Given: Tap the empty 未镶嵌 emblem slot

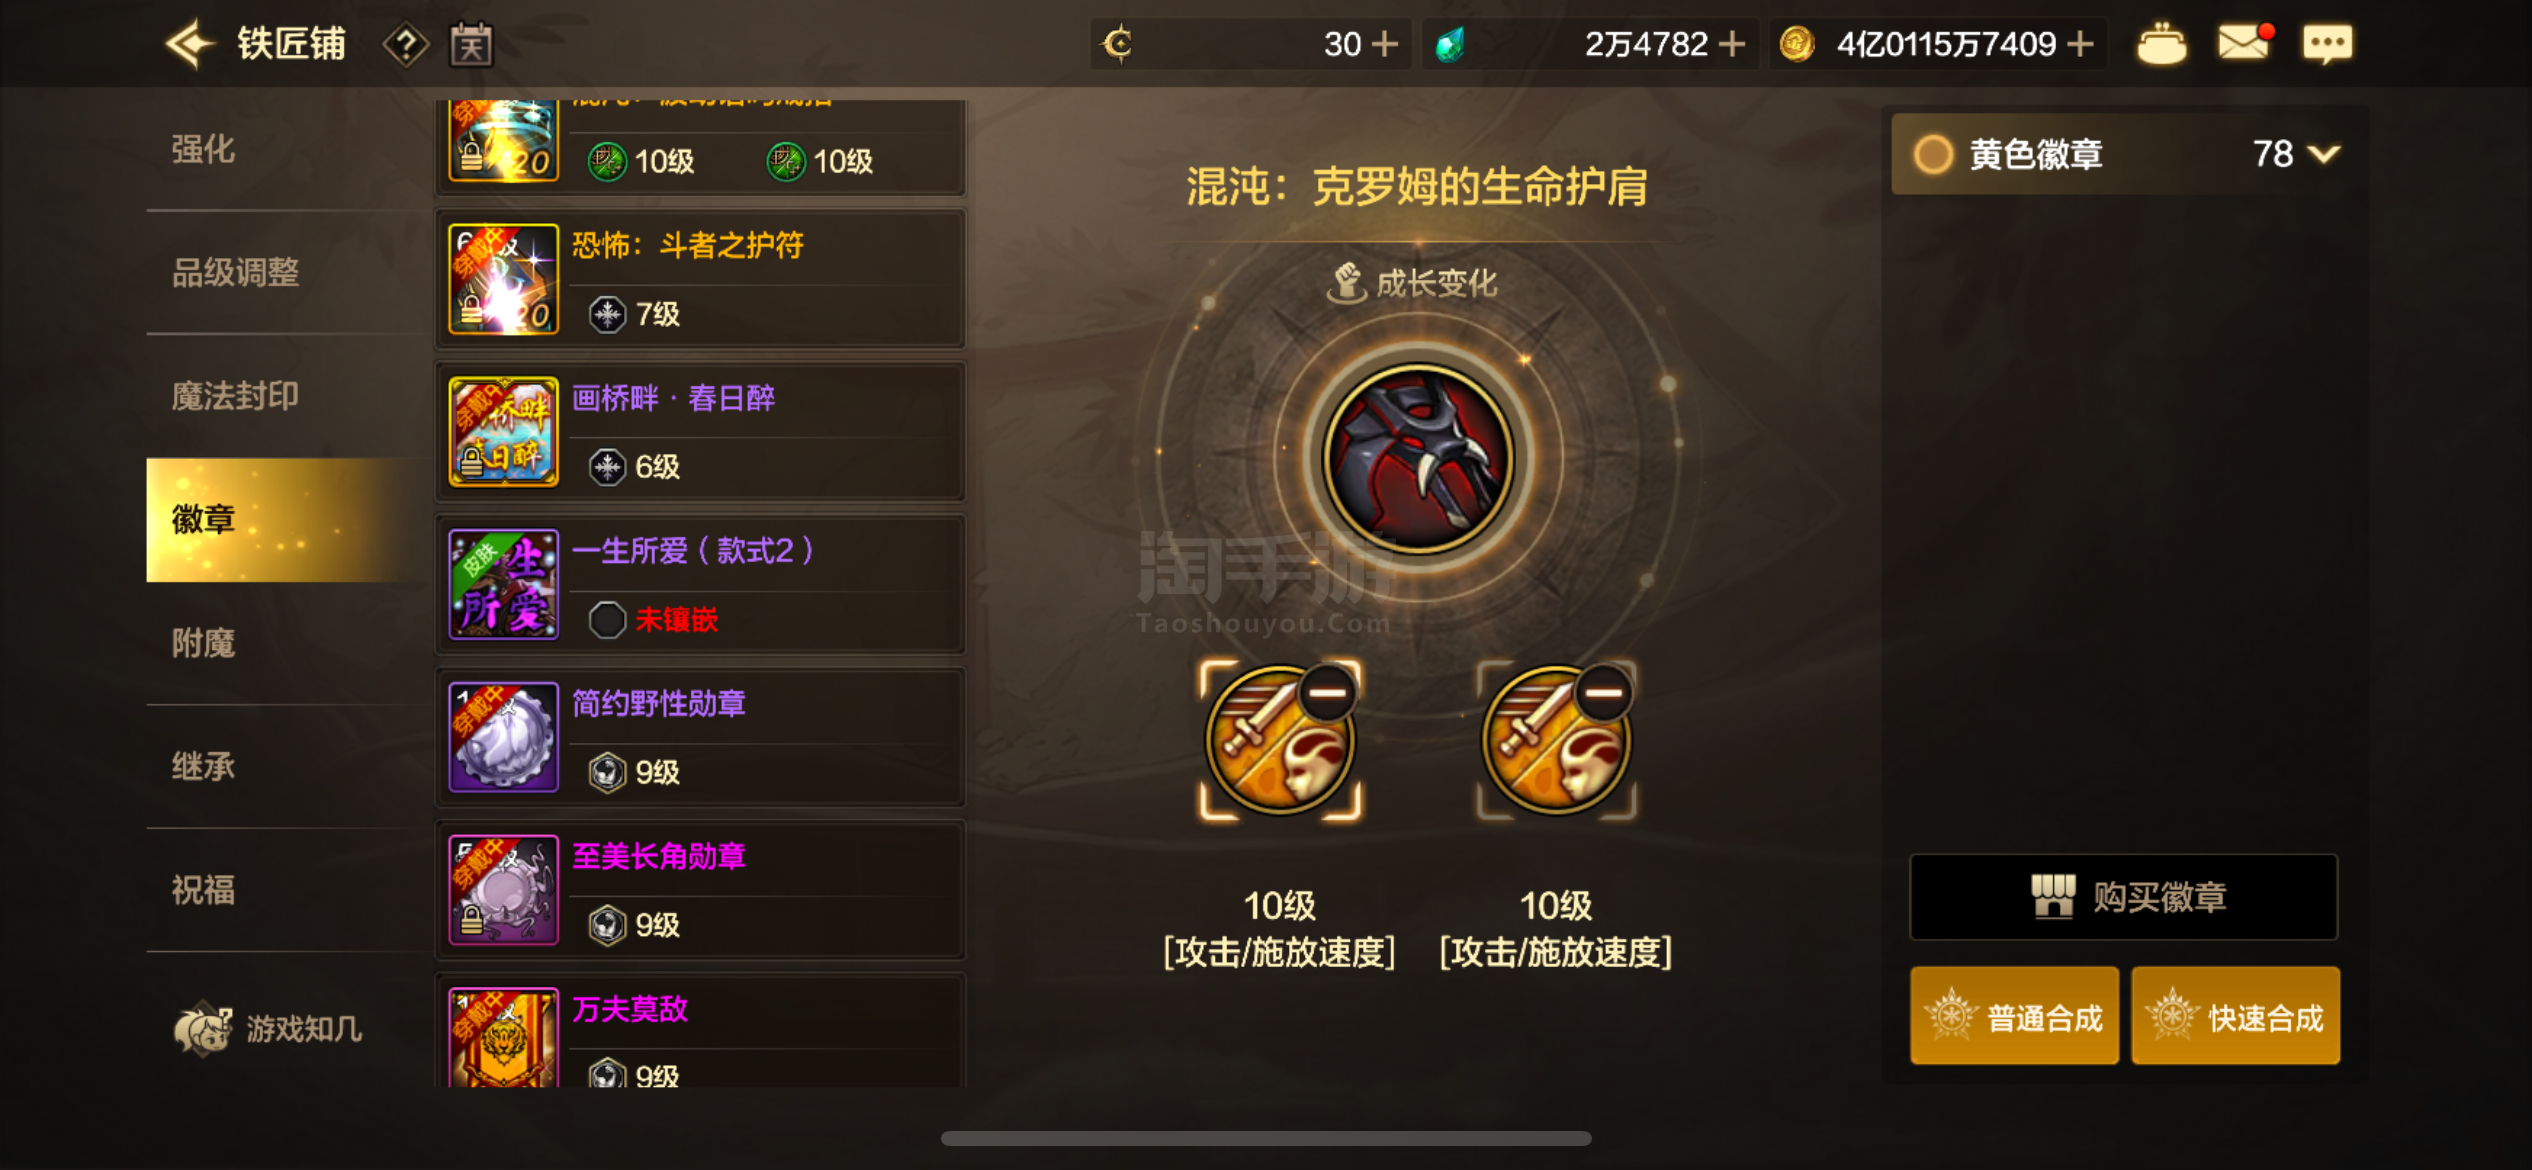Looking at the screenshot, I should coord(606,620).
